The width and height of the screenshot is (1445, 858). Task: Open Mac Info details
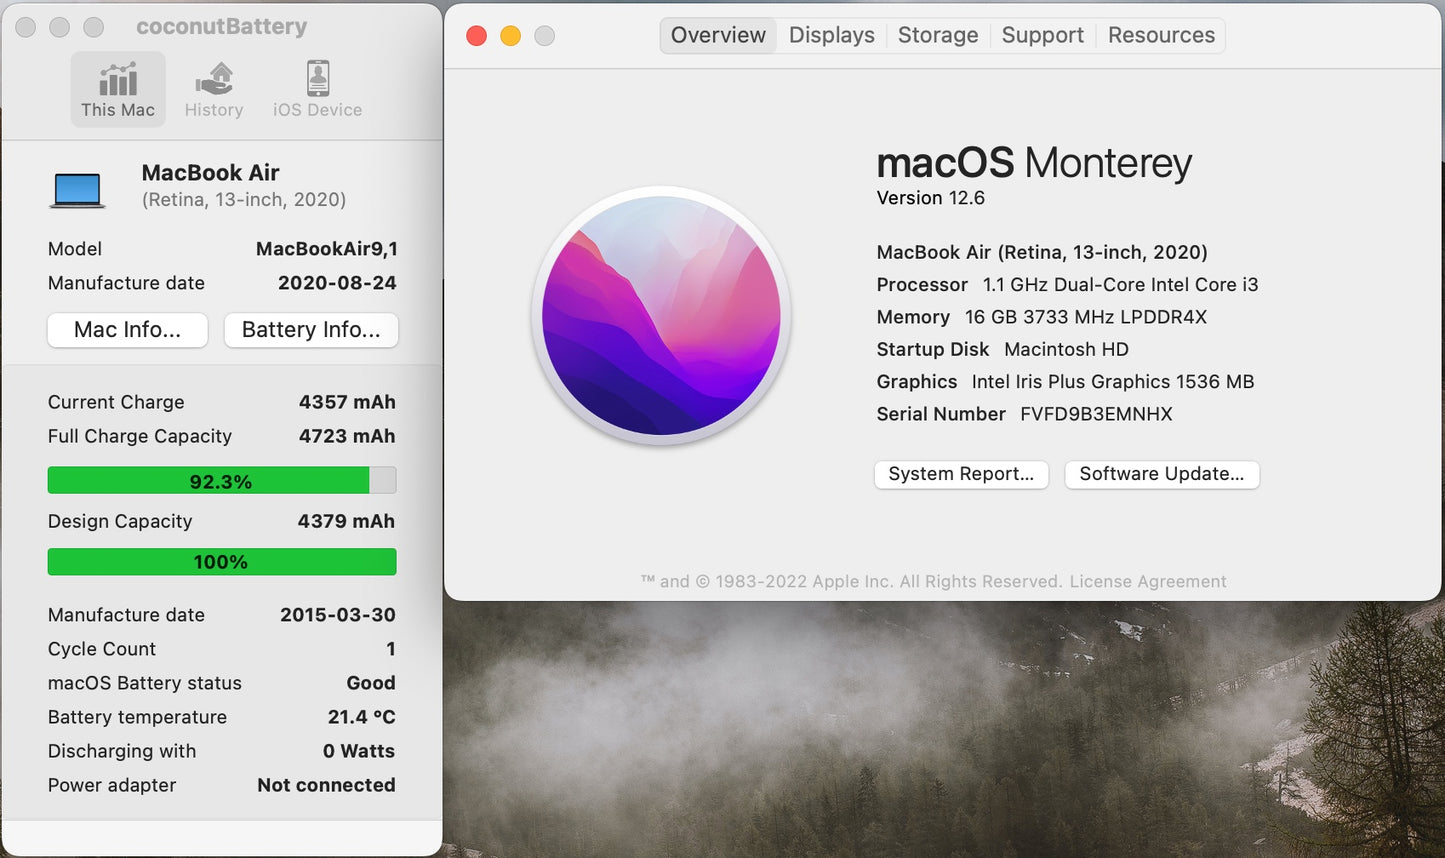[x=127, y=330]
